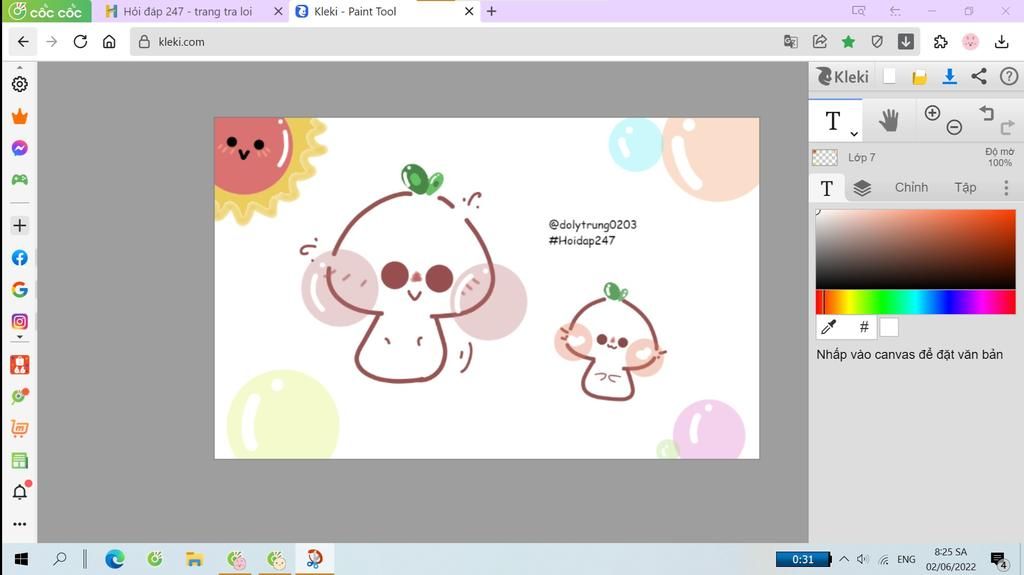1024x575 pixels.
Task: Select the Hand pan tool
Action: pyautogui.click(x=888, y=120)
